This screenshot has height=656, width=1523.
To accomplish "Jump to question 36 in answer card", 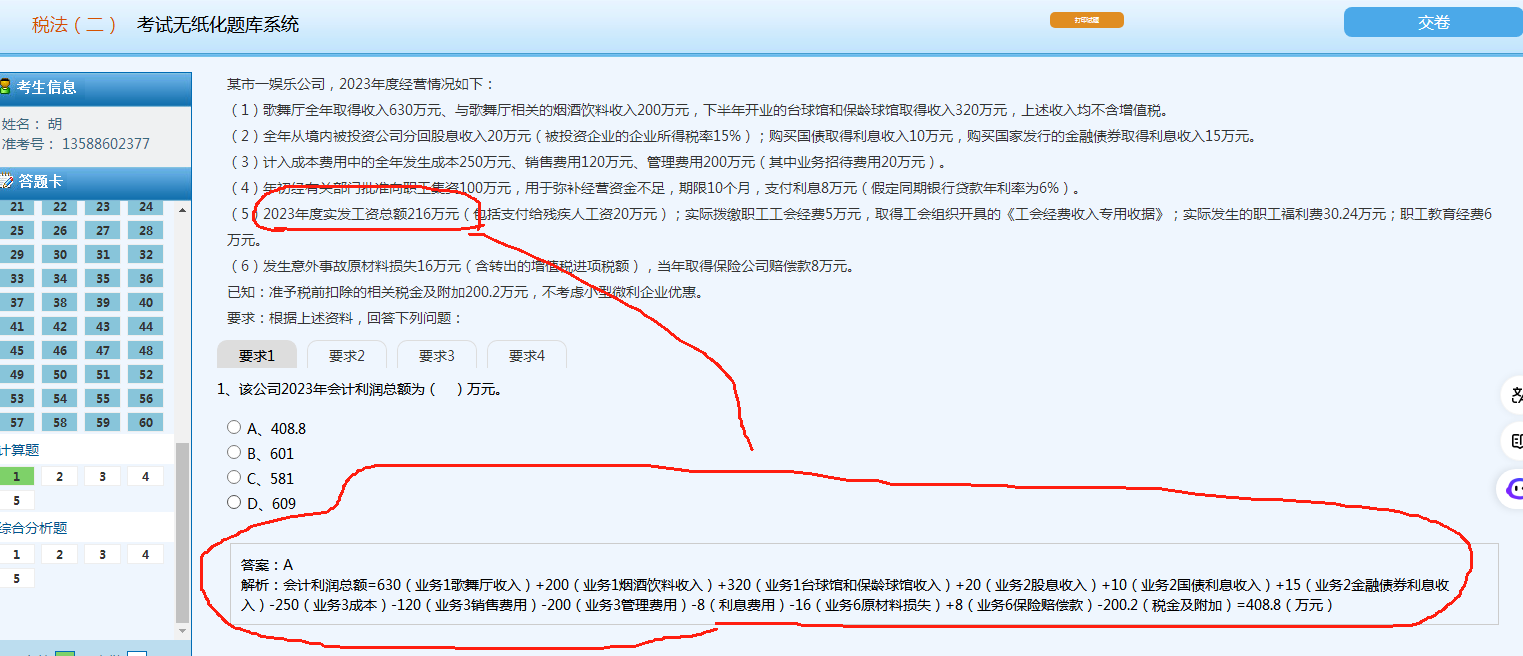I will (146, 279).
